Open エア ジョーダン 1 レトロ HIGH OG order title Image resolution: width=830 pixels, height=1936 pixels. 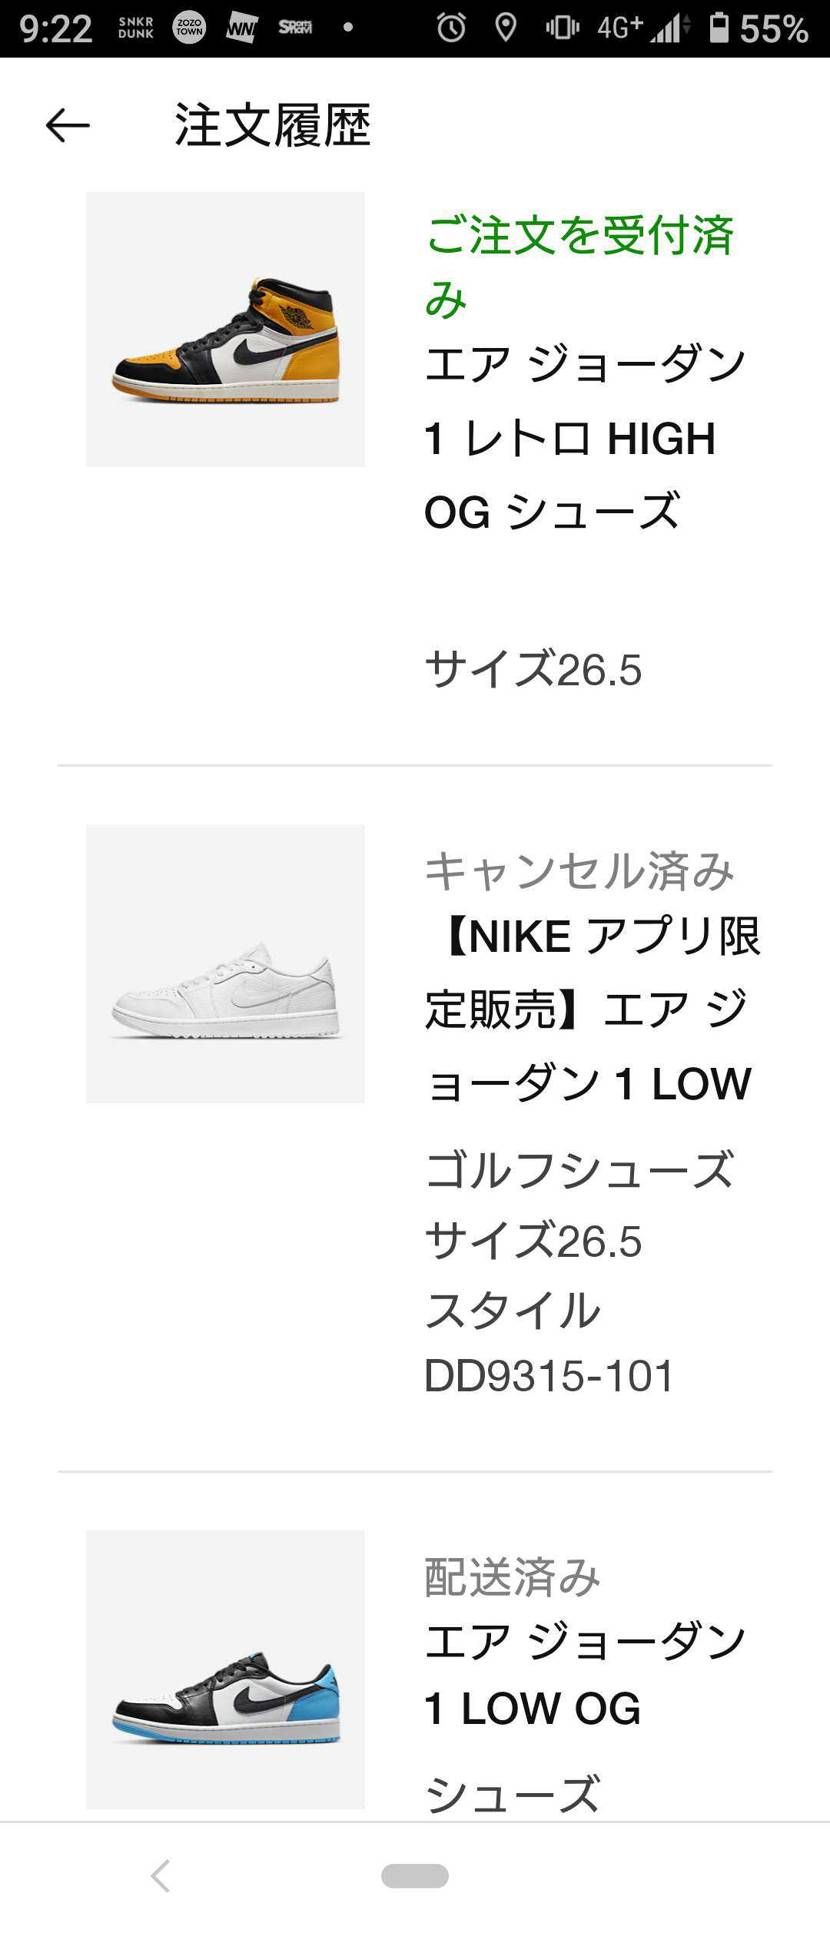[585, 437]
